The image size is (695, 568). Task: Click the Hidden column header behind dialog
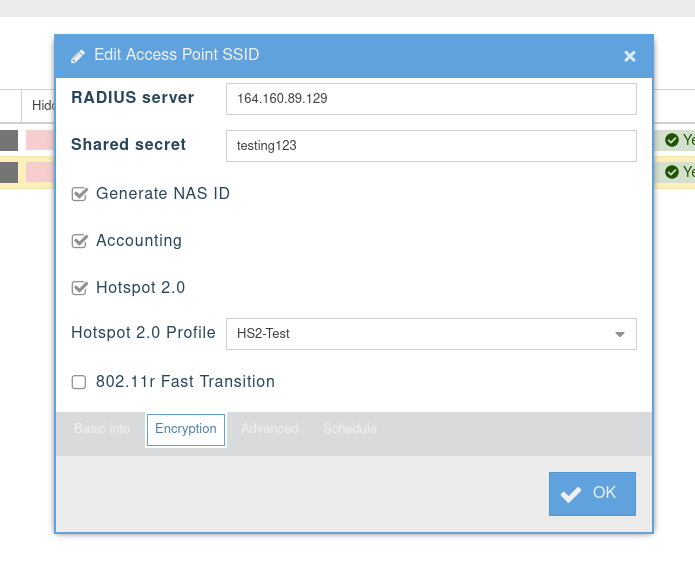coord(42,105)
